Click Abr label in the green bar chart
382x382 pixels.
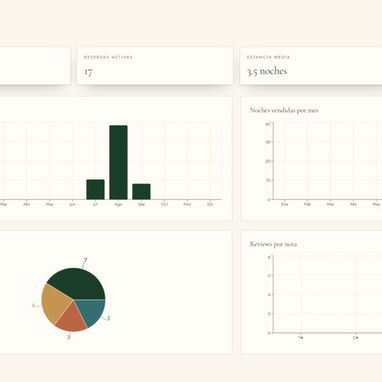click(26, 204)
